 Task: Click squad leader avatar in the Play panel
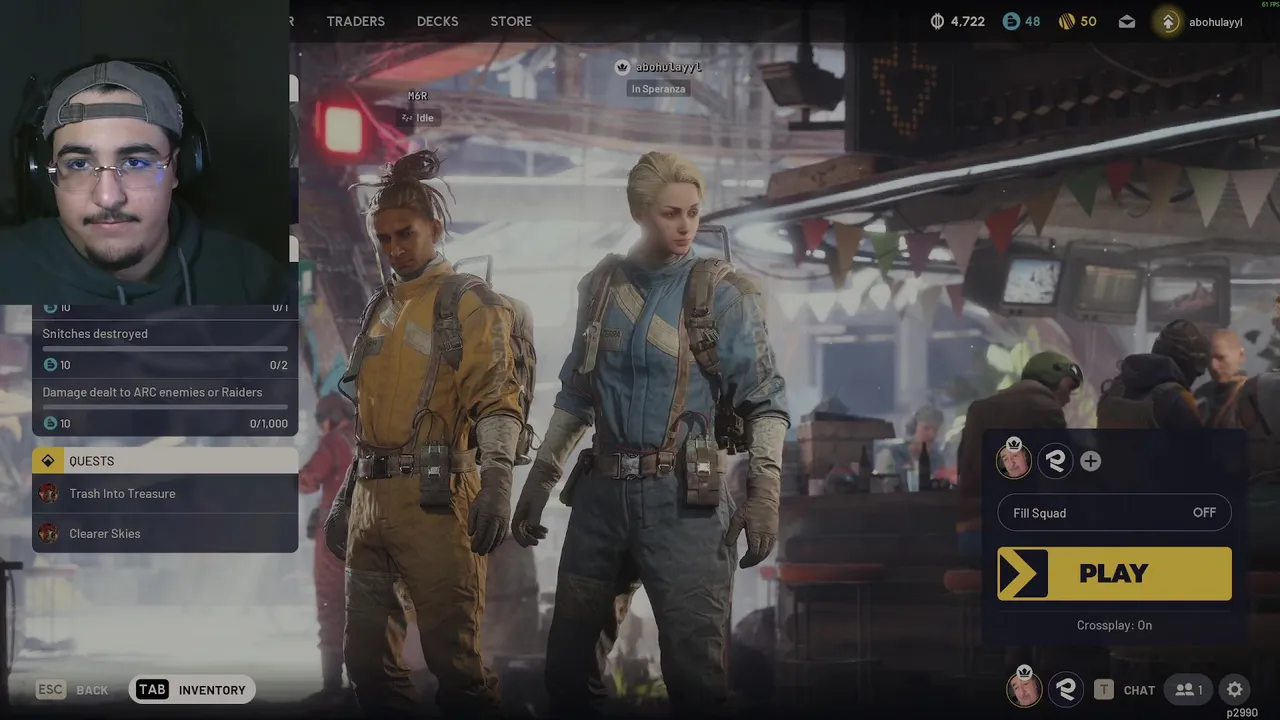point(1013,460)
